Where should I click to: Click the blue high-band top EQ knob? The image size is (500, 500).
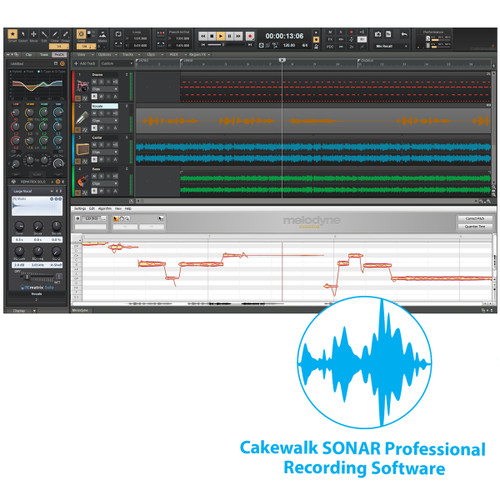click(x=58, y=112)
